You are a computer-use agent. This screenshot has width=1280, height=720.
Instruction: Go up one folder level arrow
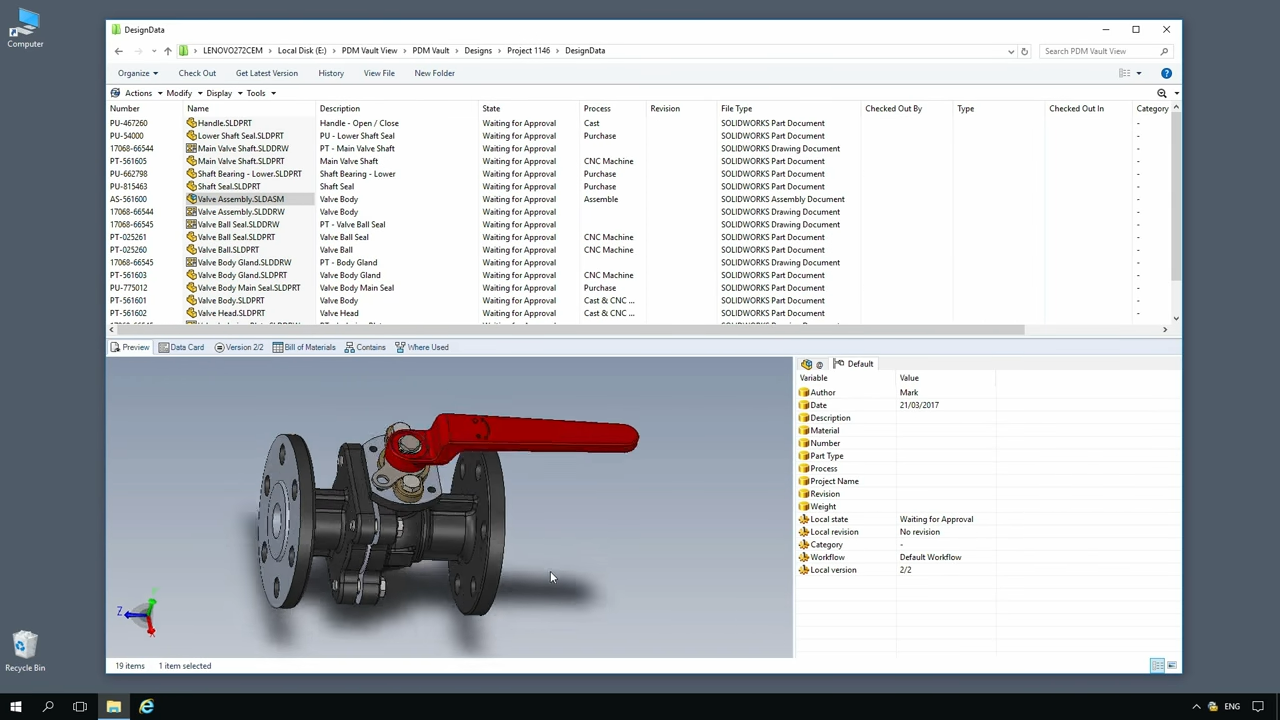point(167,51)
